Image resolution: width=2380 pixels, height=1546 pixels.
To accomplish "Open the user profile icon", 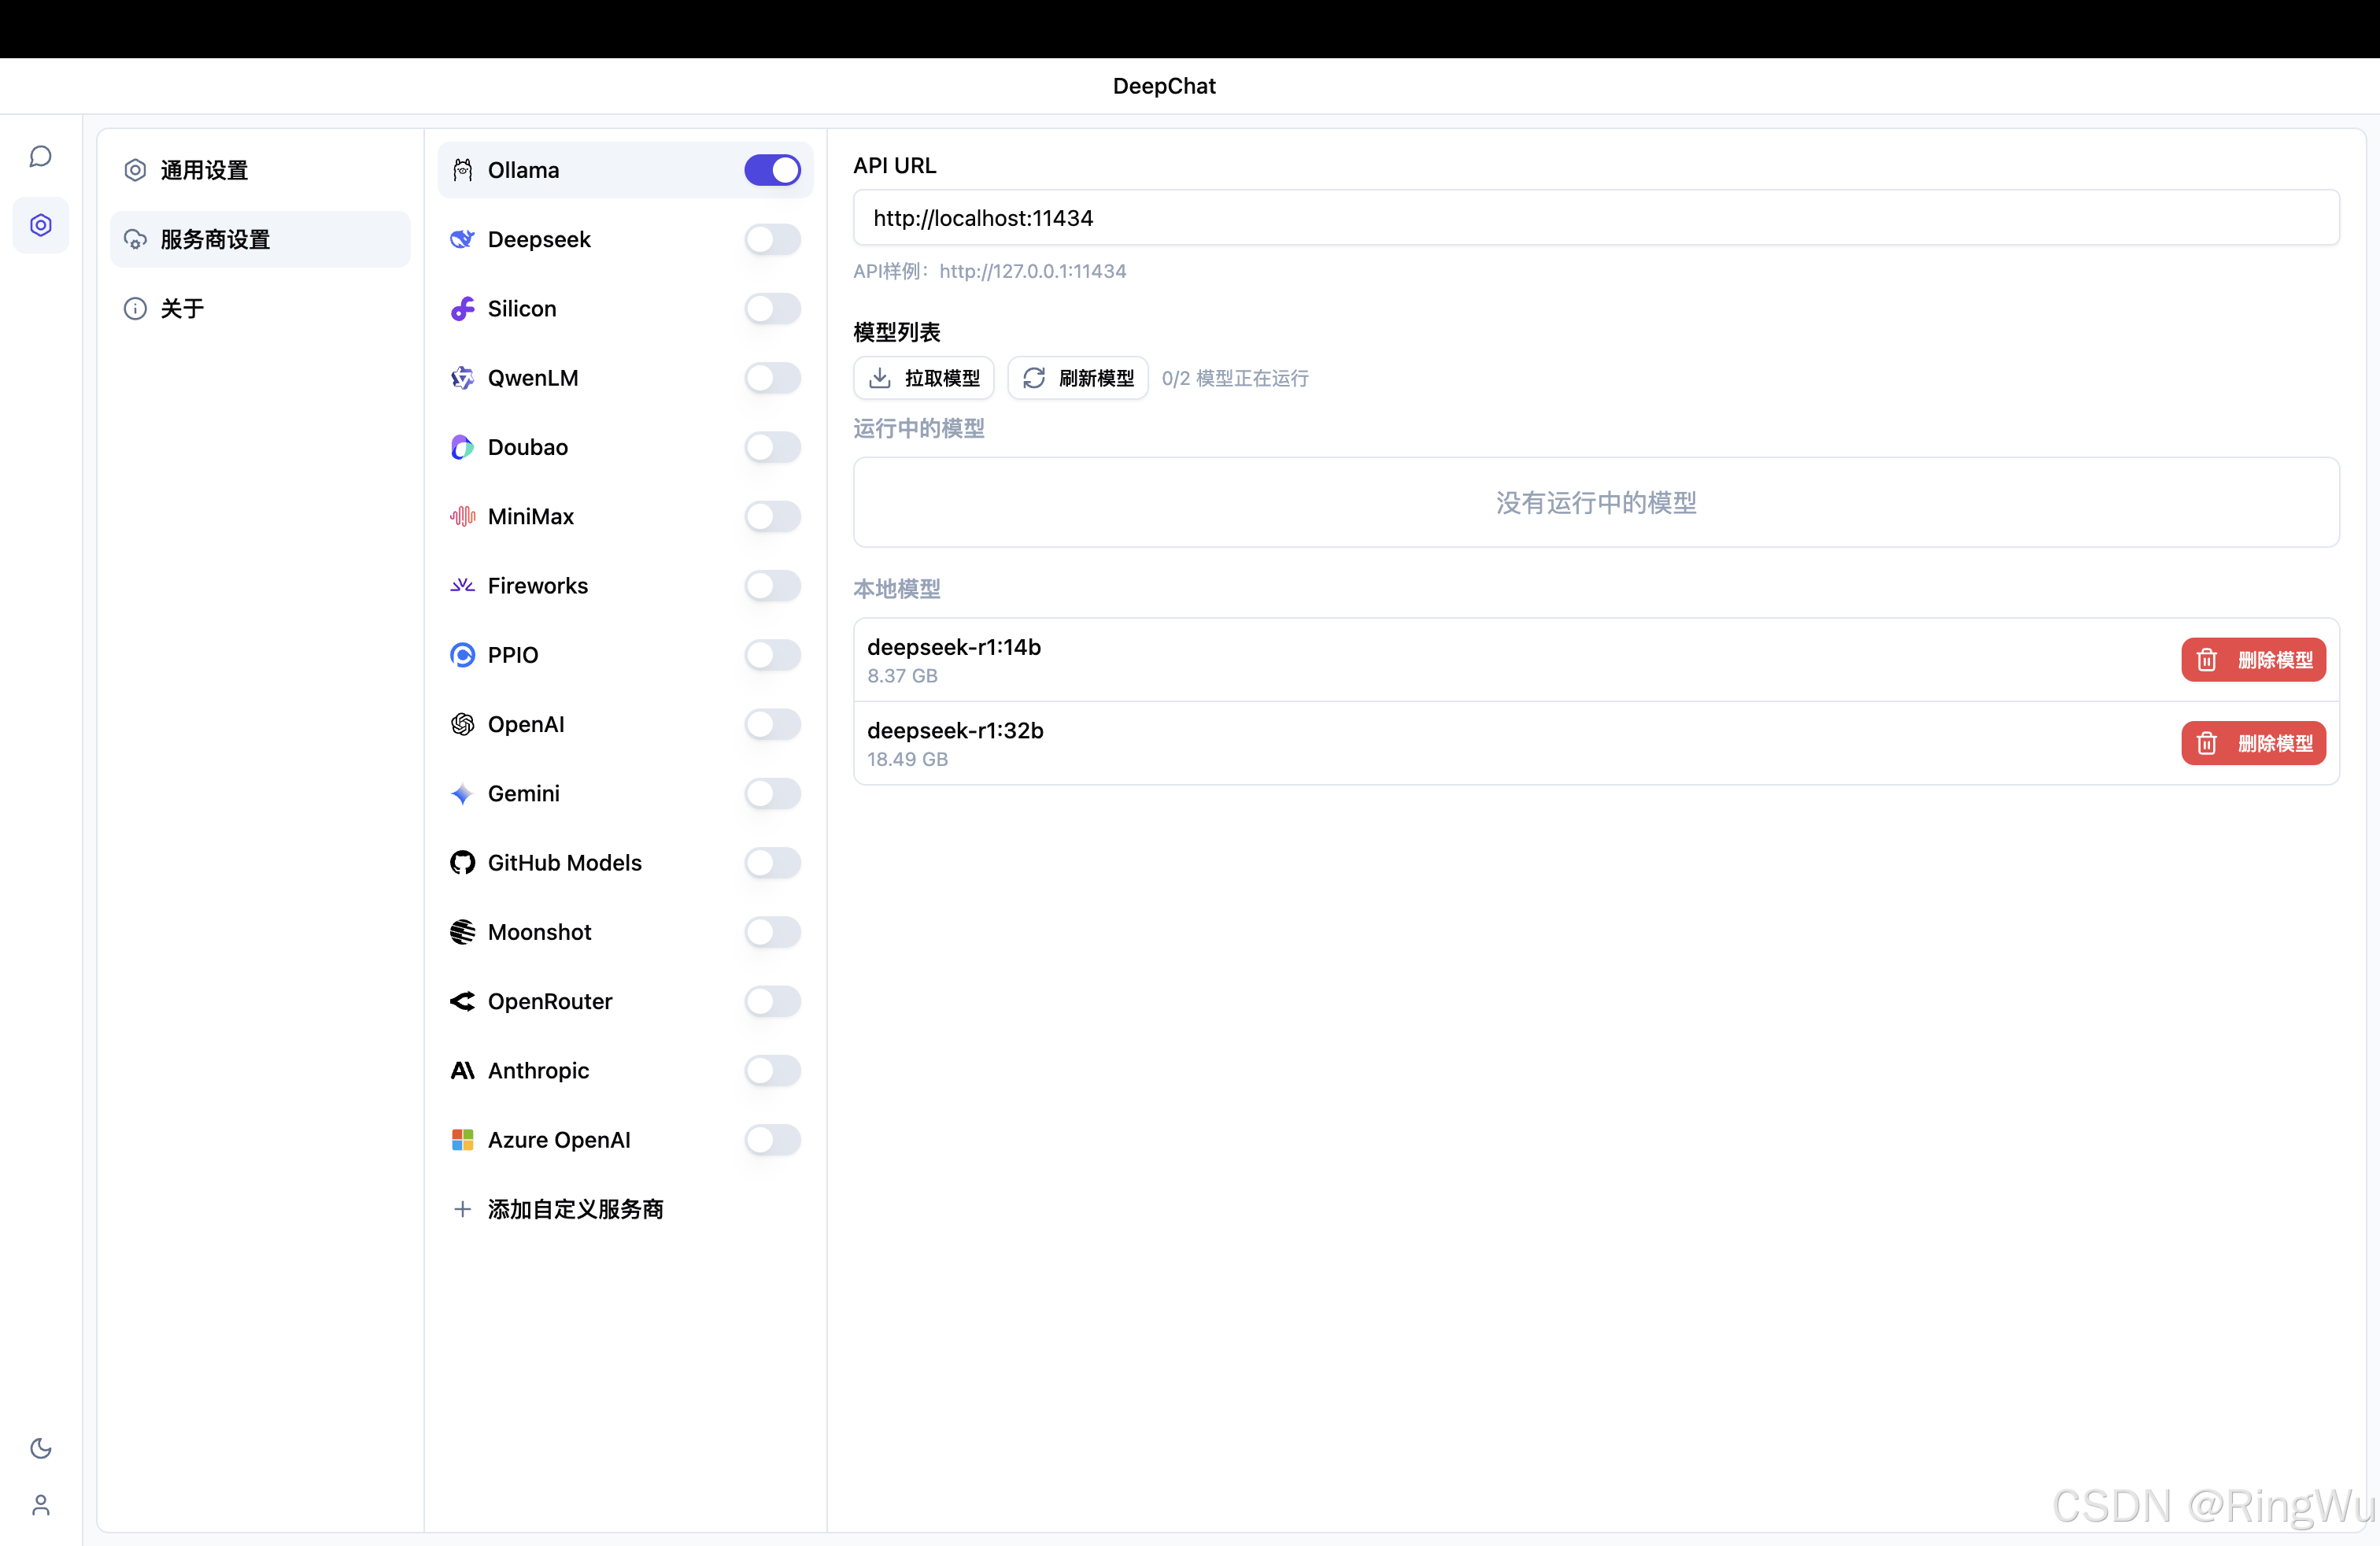I will [x=40, y=1504].
